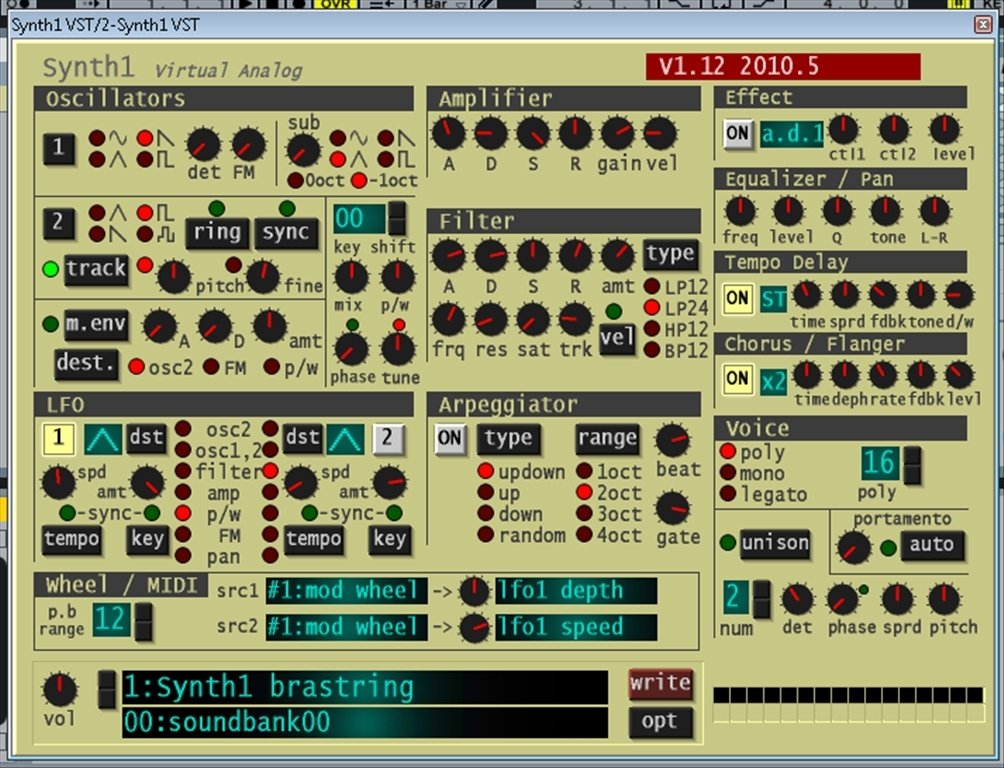Toggle the Chorus / Flanger ON switch
This screenshot has height=768, width=1004.
738,379
